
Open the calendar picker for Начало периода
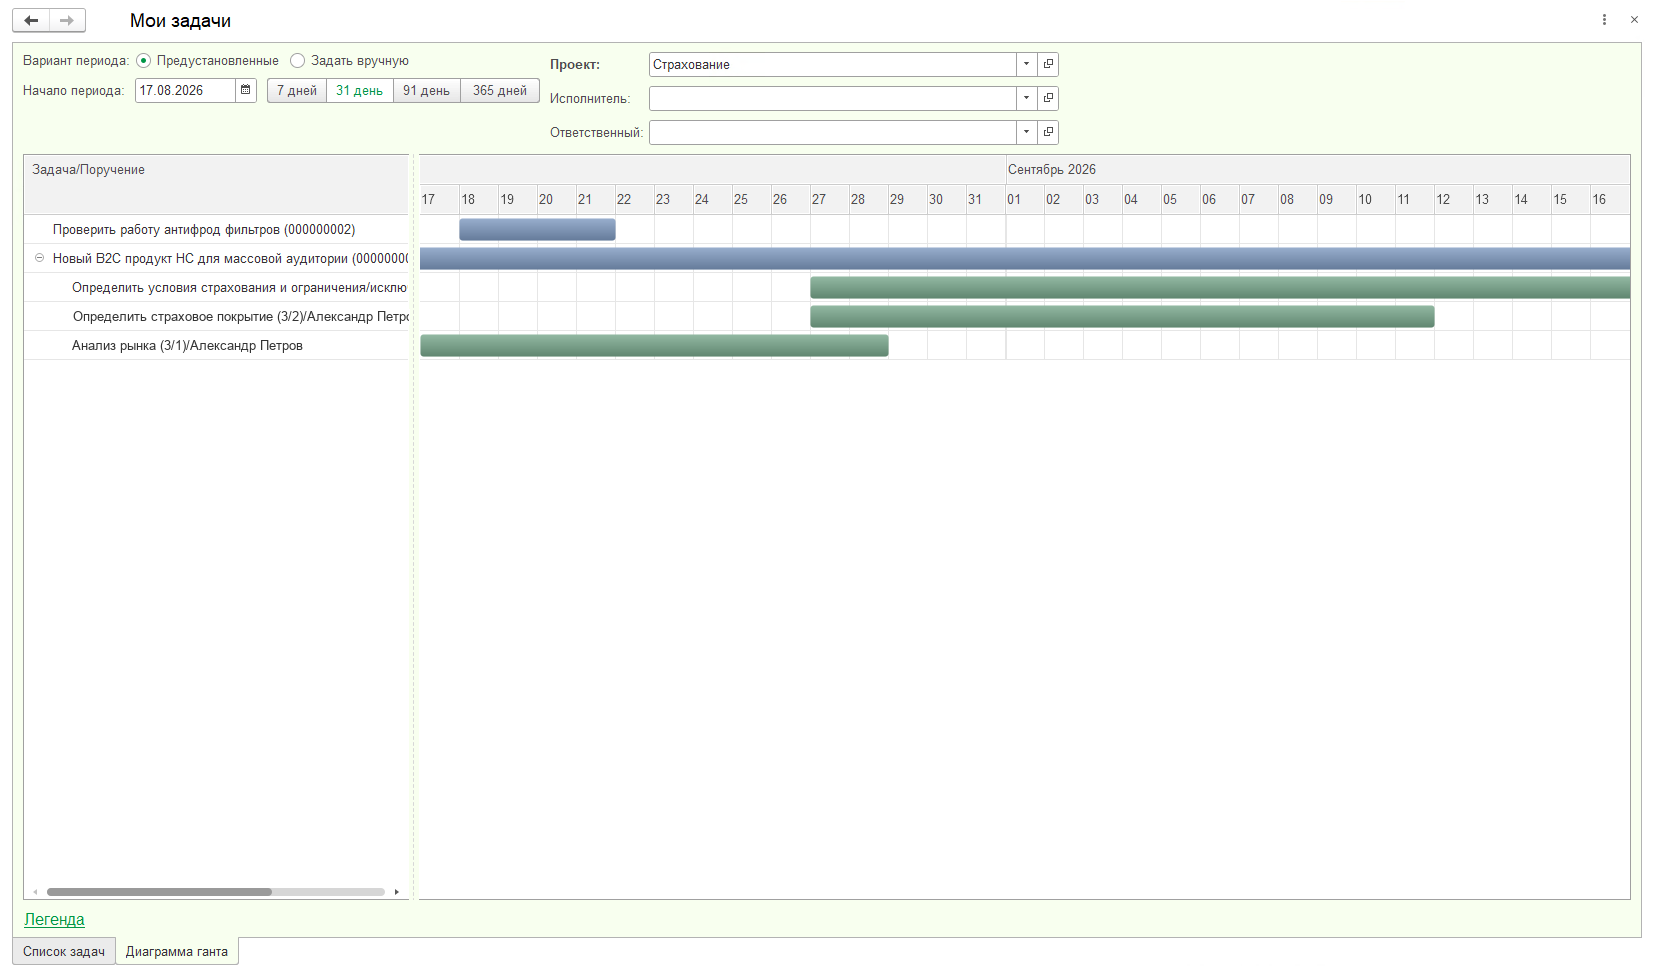(x=246, y=90)
